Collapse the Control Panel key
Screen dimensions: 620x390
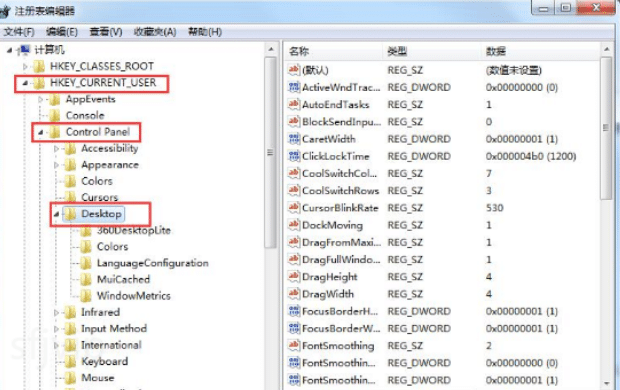point(40,133)
